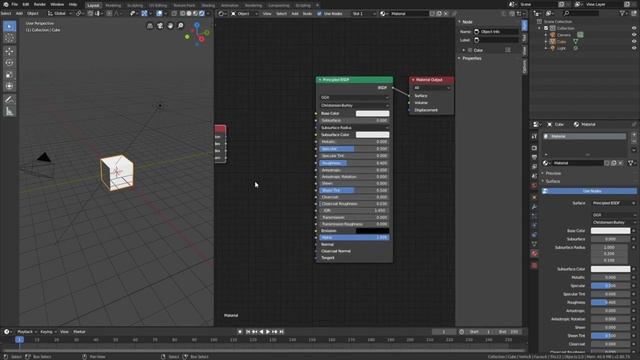Open the timeline Playback menu
This screenshot has width=640, height=360.
tap(27, 332)
